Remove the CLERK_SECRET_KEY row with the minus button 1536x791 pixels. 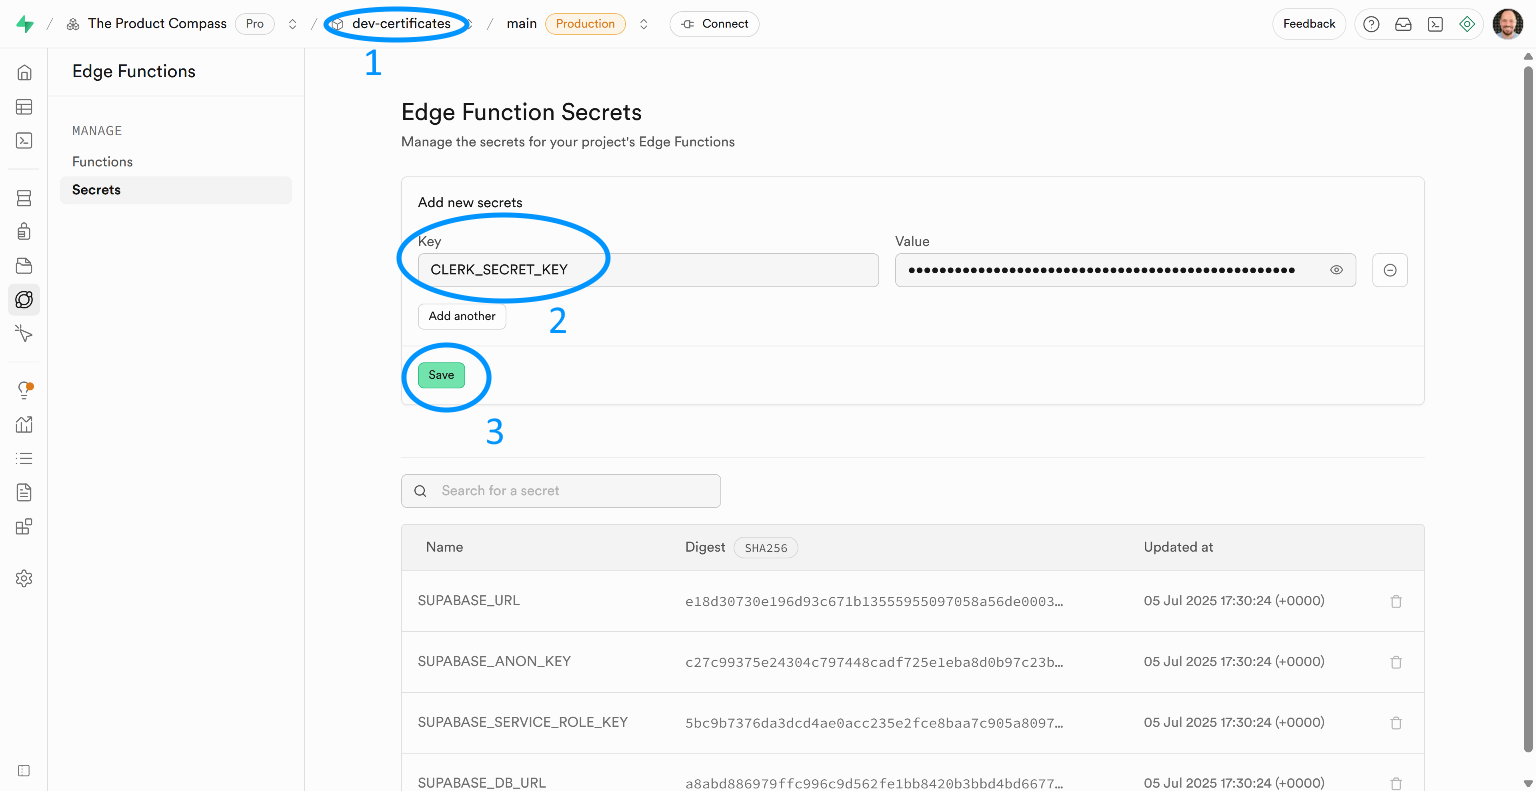coord(1389,269)
